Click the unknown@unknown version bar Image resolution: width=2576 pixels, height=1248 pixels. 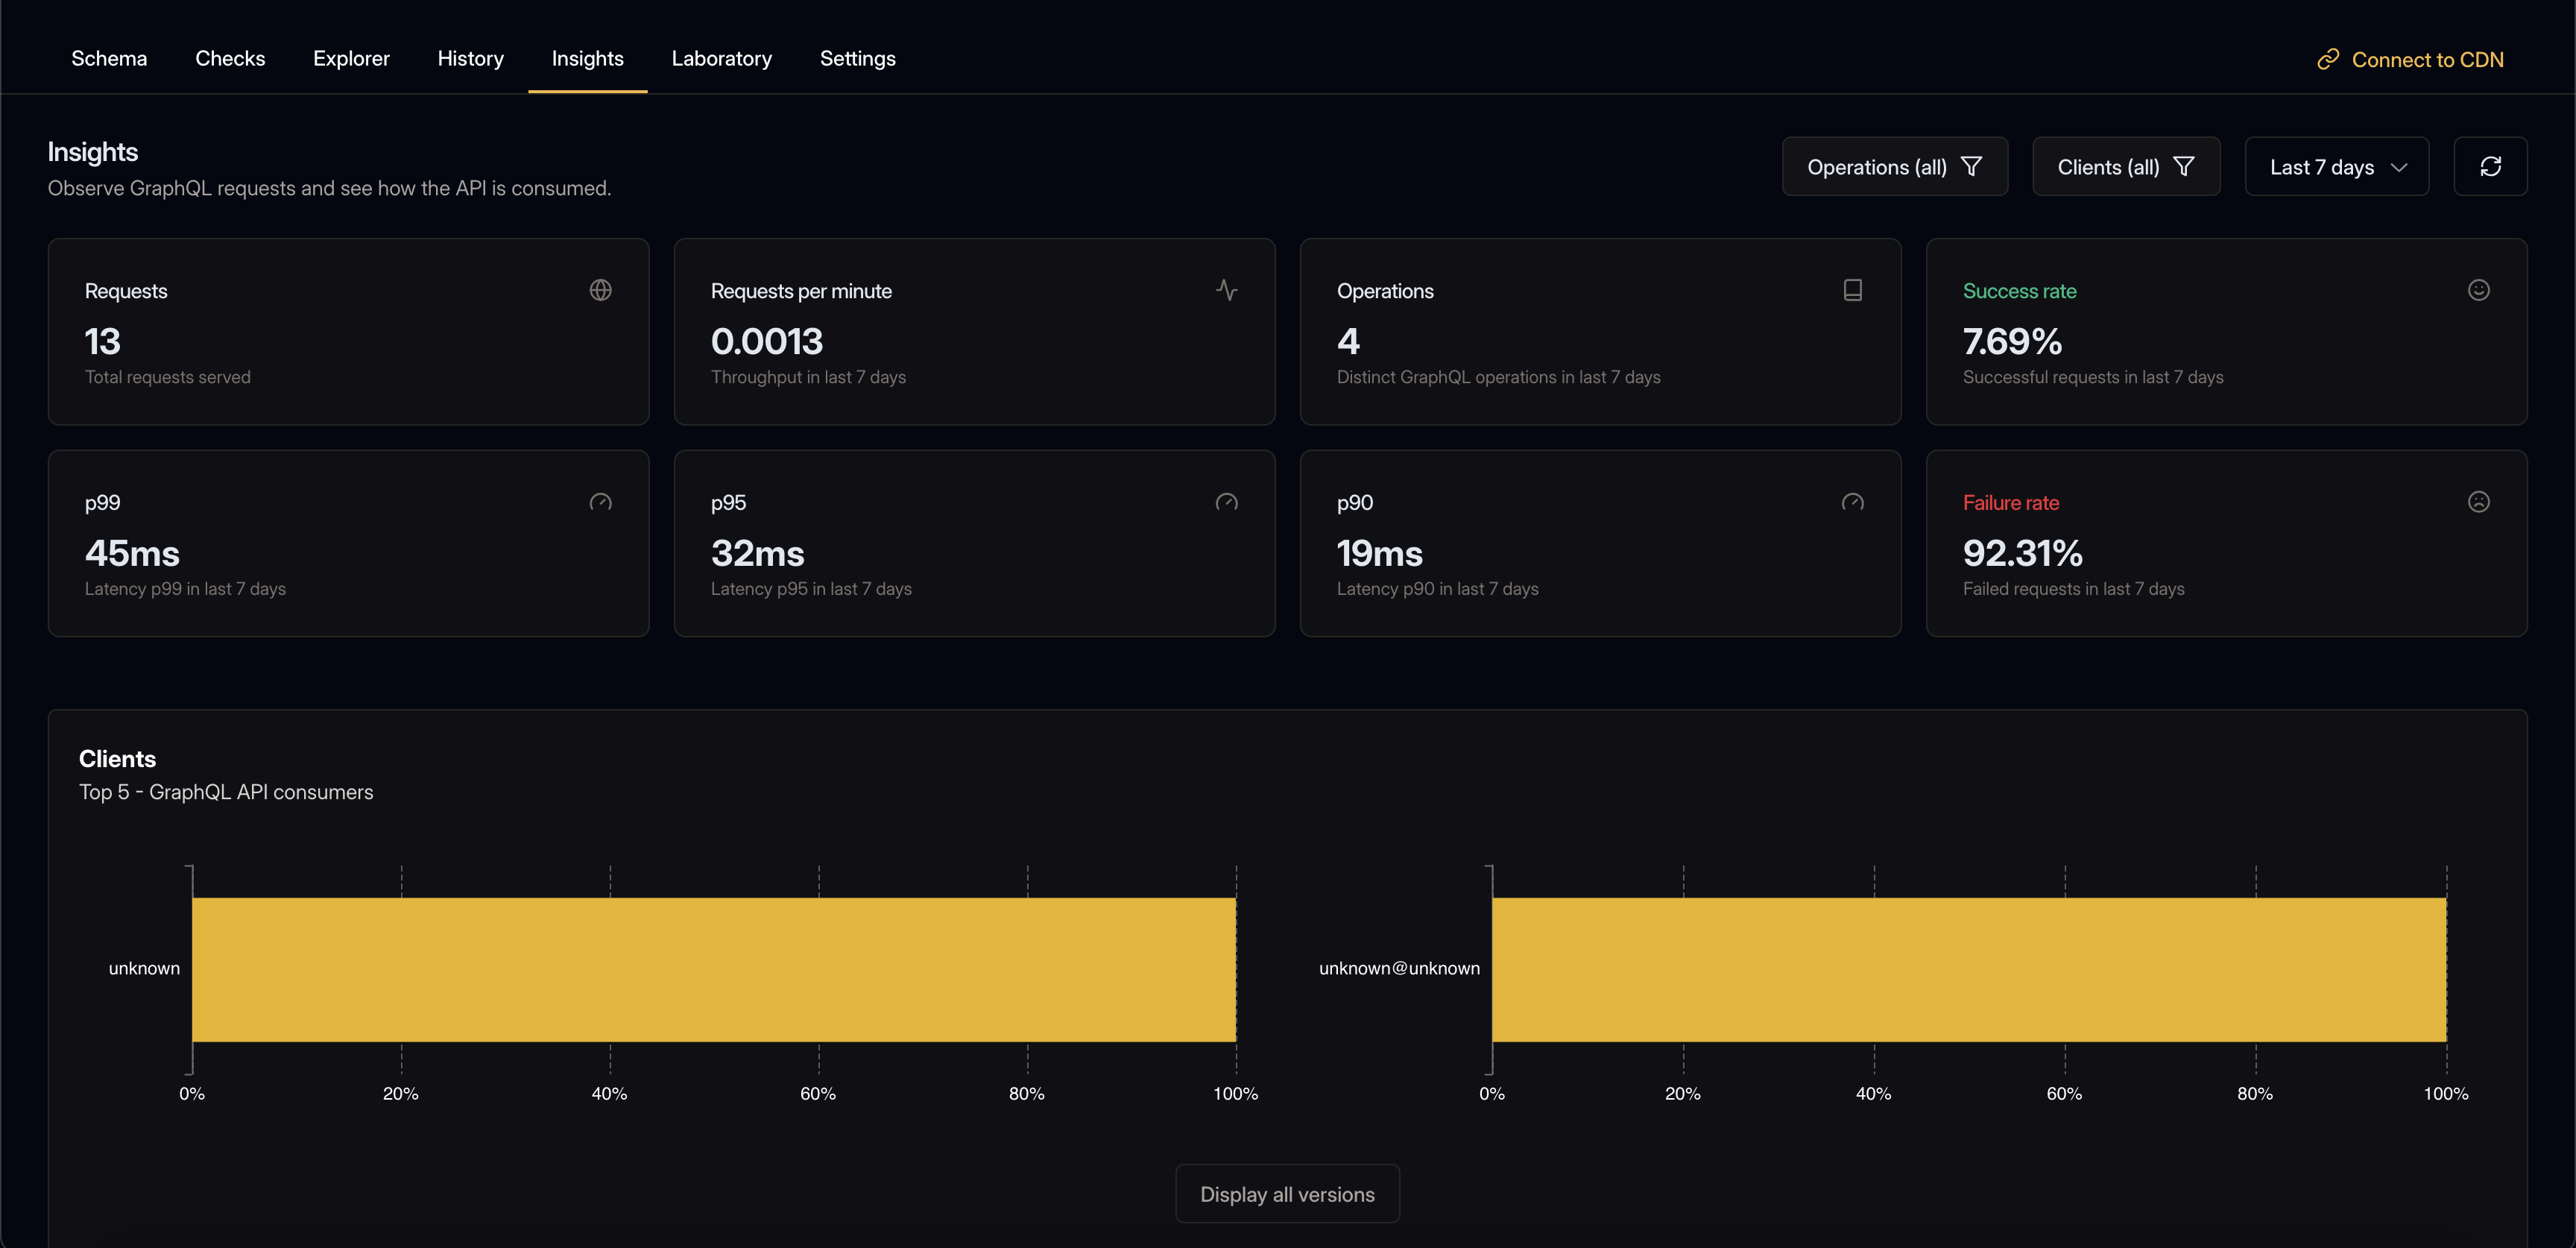pos(1968,969)
